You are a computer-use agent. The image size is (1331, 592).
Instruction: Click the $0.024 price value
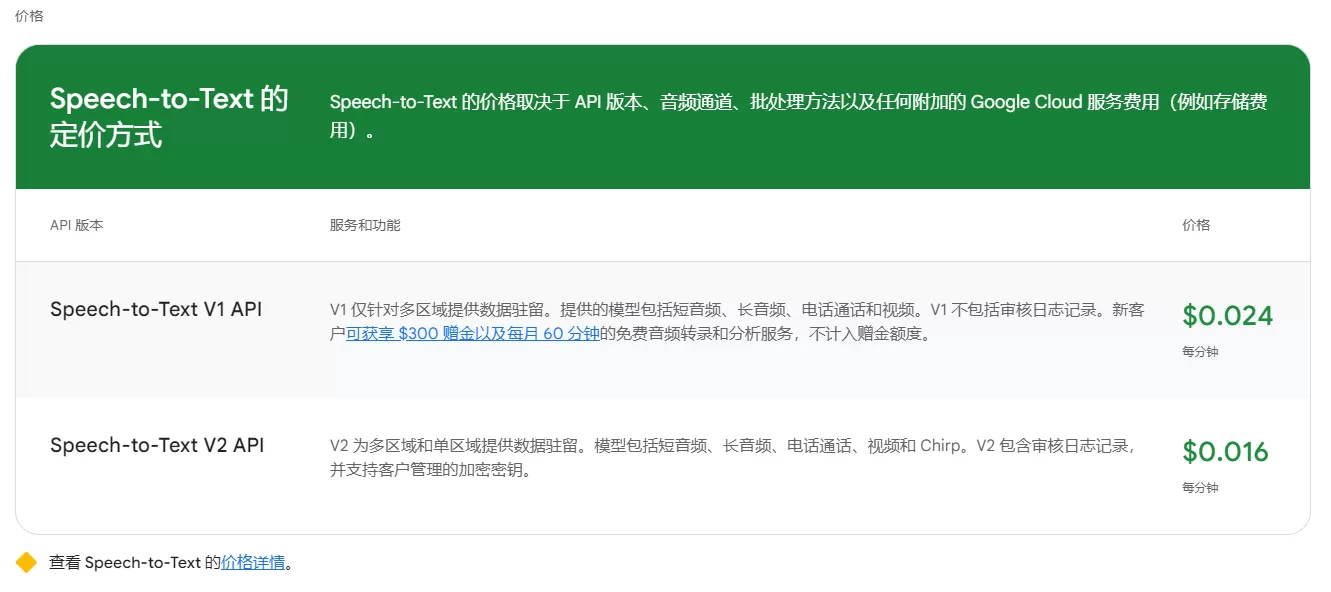tap(1227, 316)
